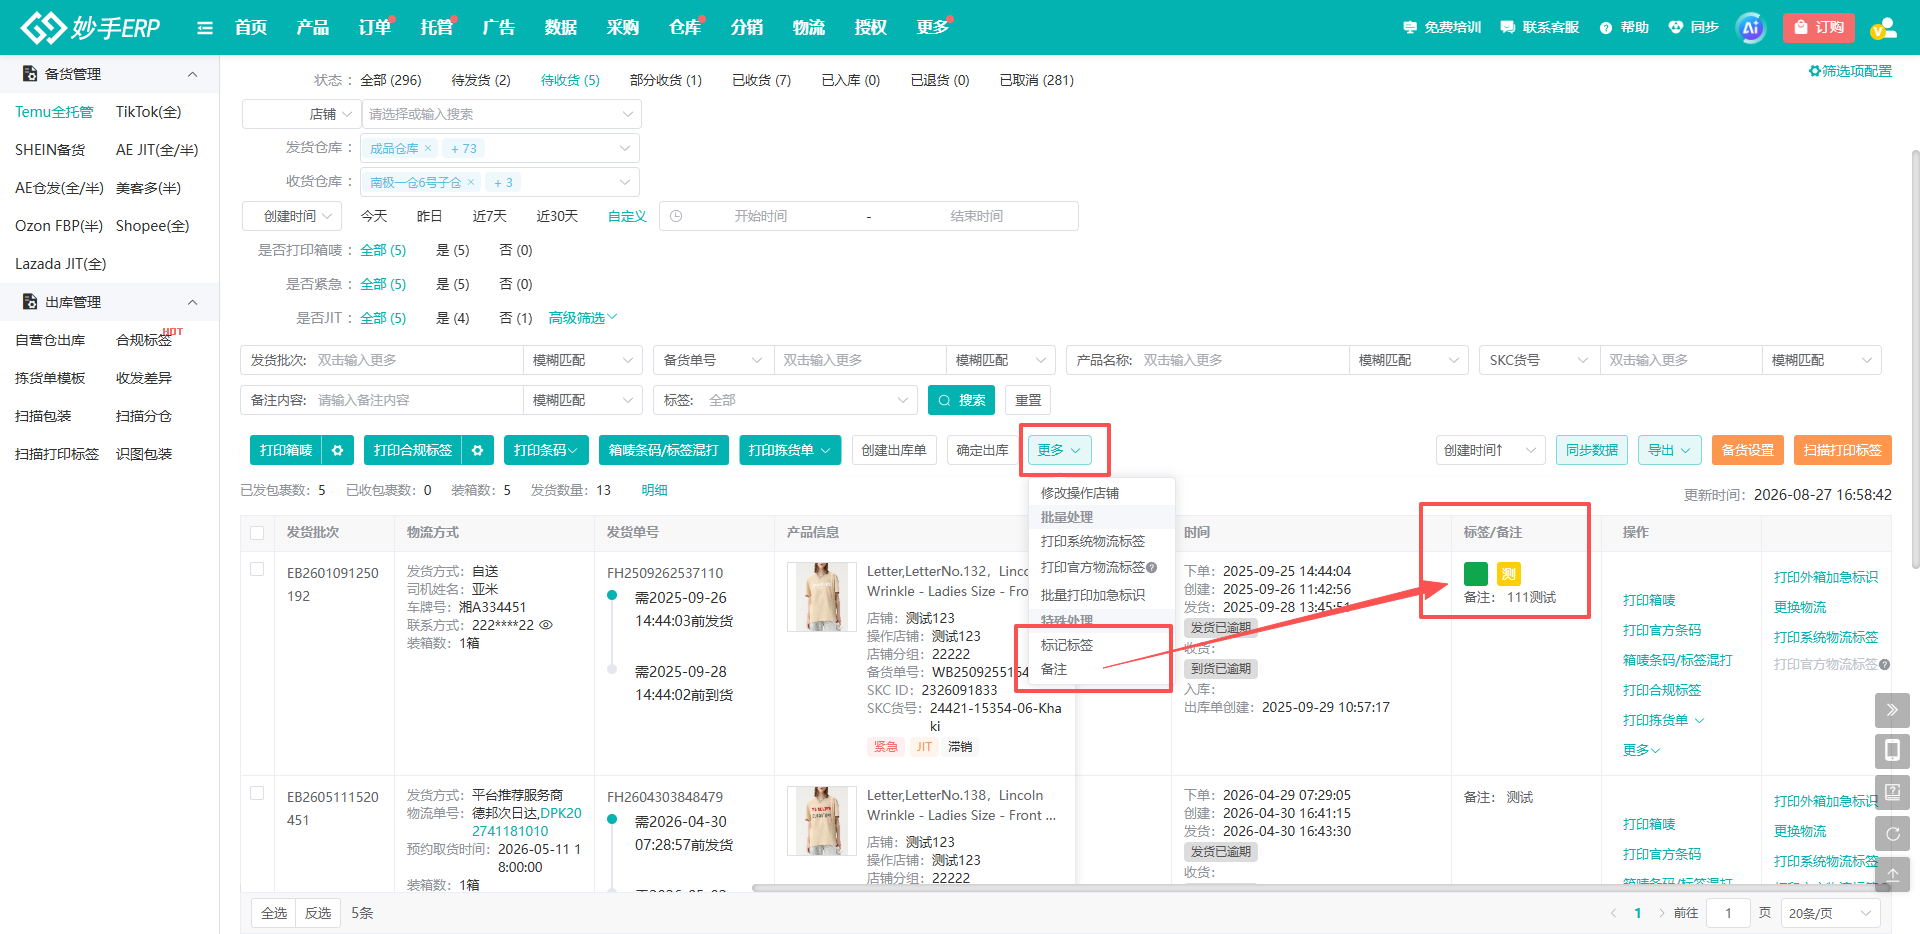Open the 创建时间 sort dropdown

click(1491, 451)
